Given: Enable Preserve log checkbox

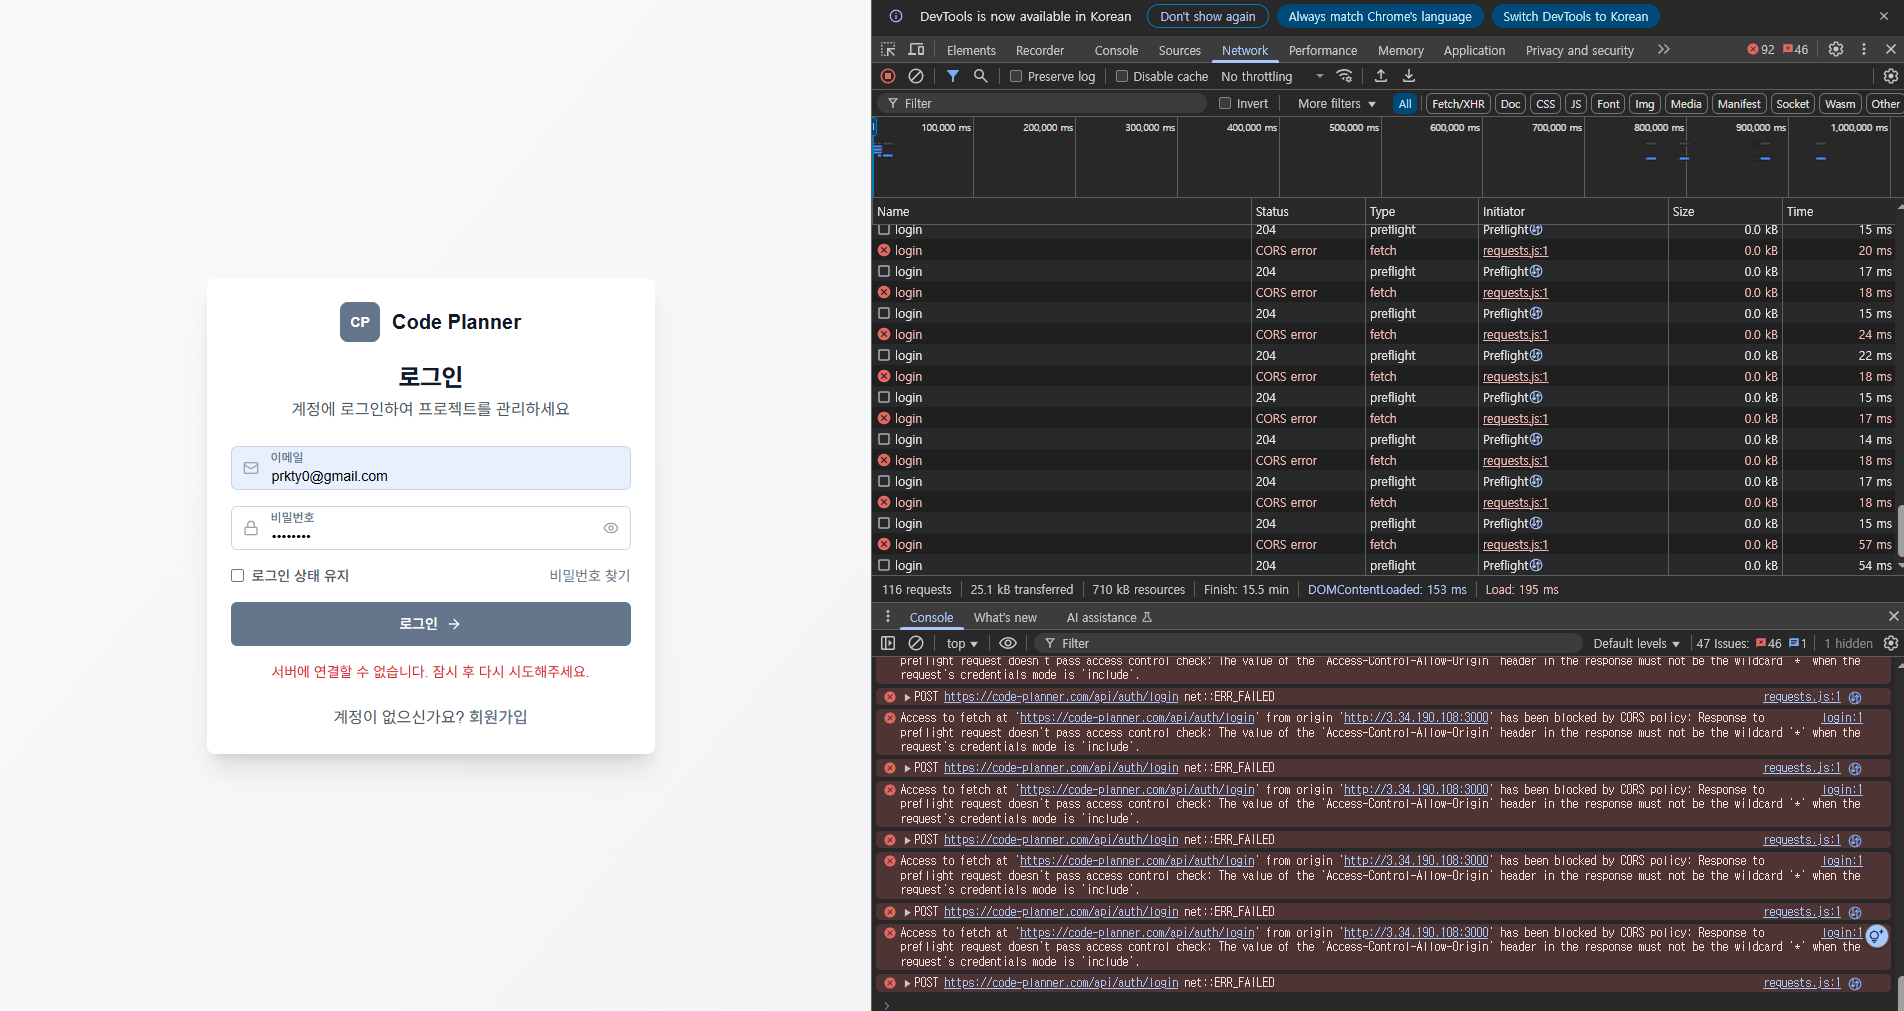Looking at the screenshot, I should pyautogui.click(x=1016, y=76).
